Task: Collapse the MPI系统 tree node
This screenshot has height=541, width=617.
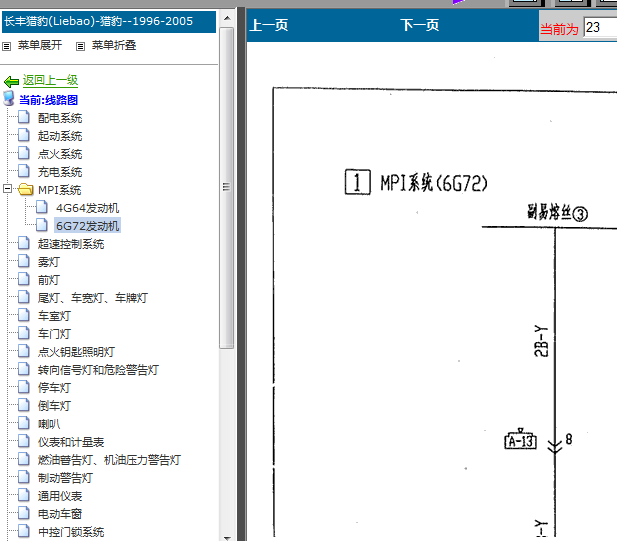Action: (x=7, y=188)
